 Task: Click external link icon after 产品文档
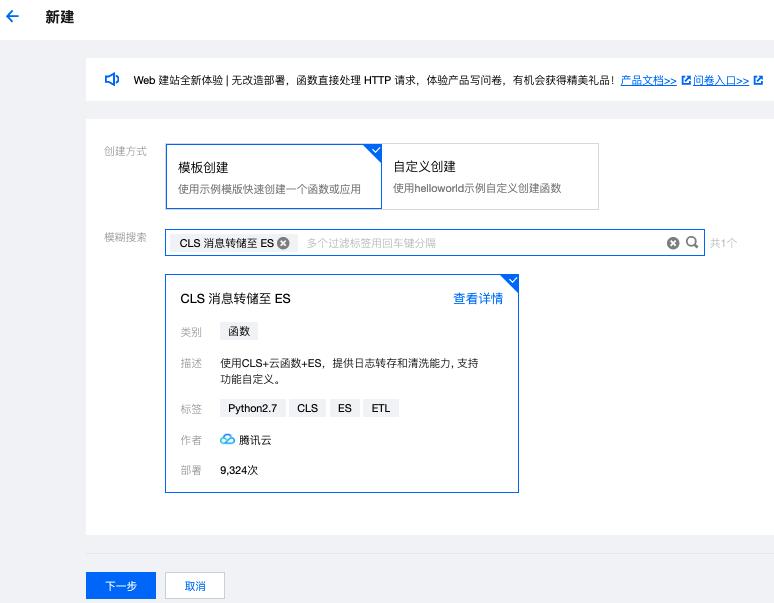coord(686,80)
